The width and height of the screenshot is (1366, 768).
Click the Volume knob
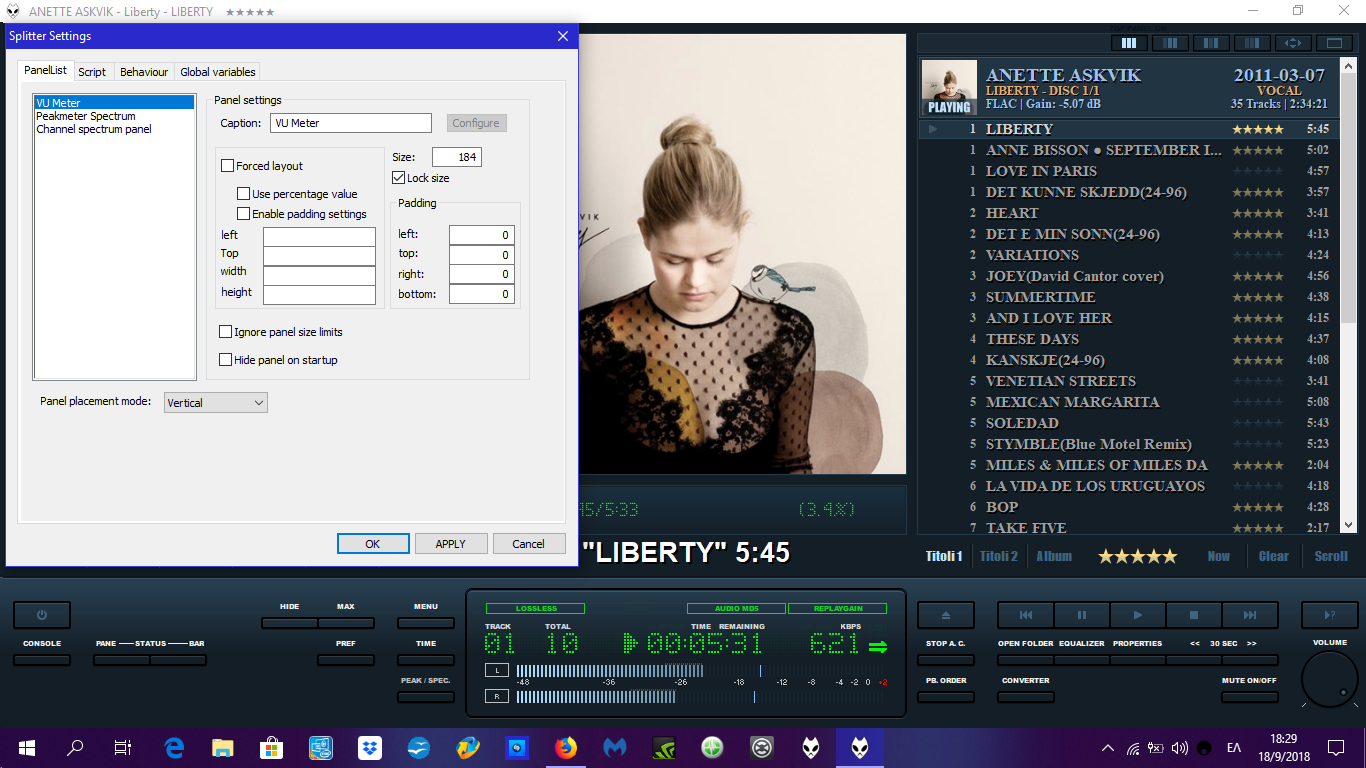1329,679
